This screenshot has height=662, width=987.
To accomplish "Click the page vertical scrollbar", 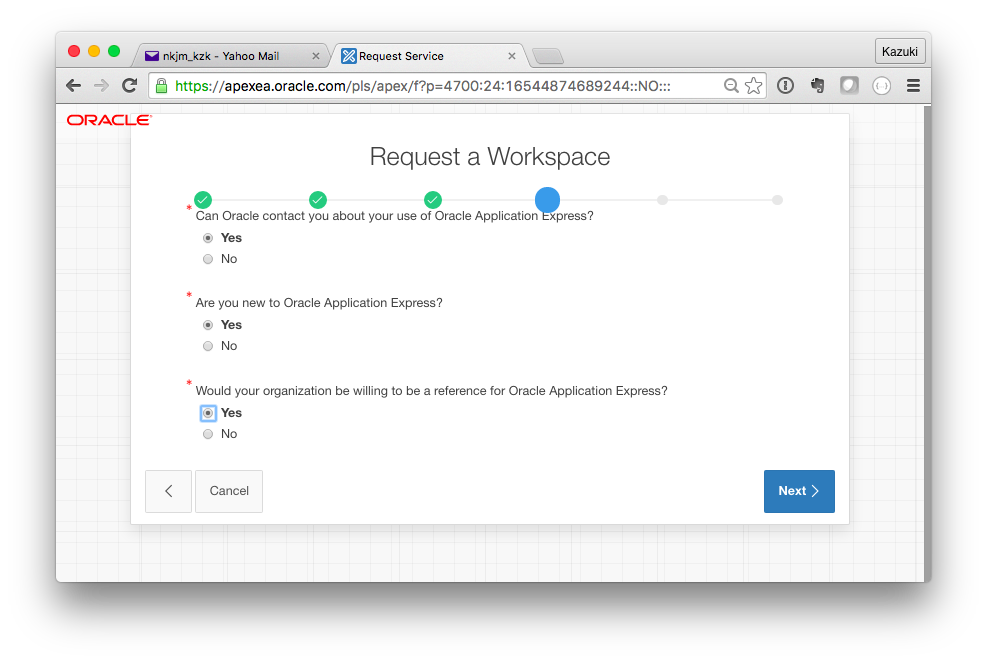I will click(927, 343).
